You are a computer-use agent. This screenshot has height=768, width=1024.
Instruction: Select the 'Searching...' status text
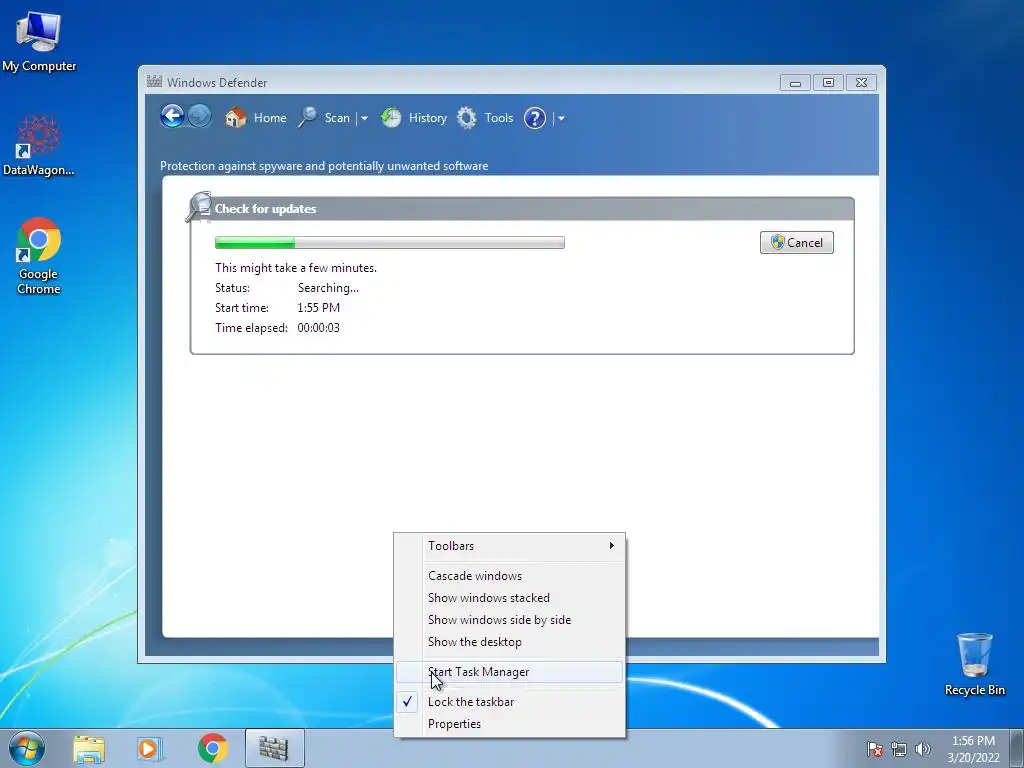pyautogui.click(x=328, y=288)
